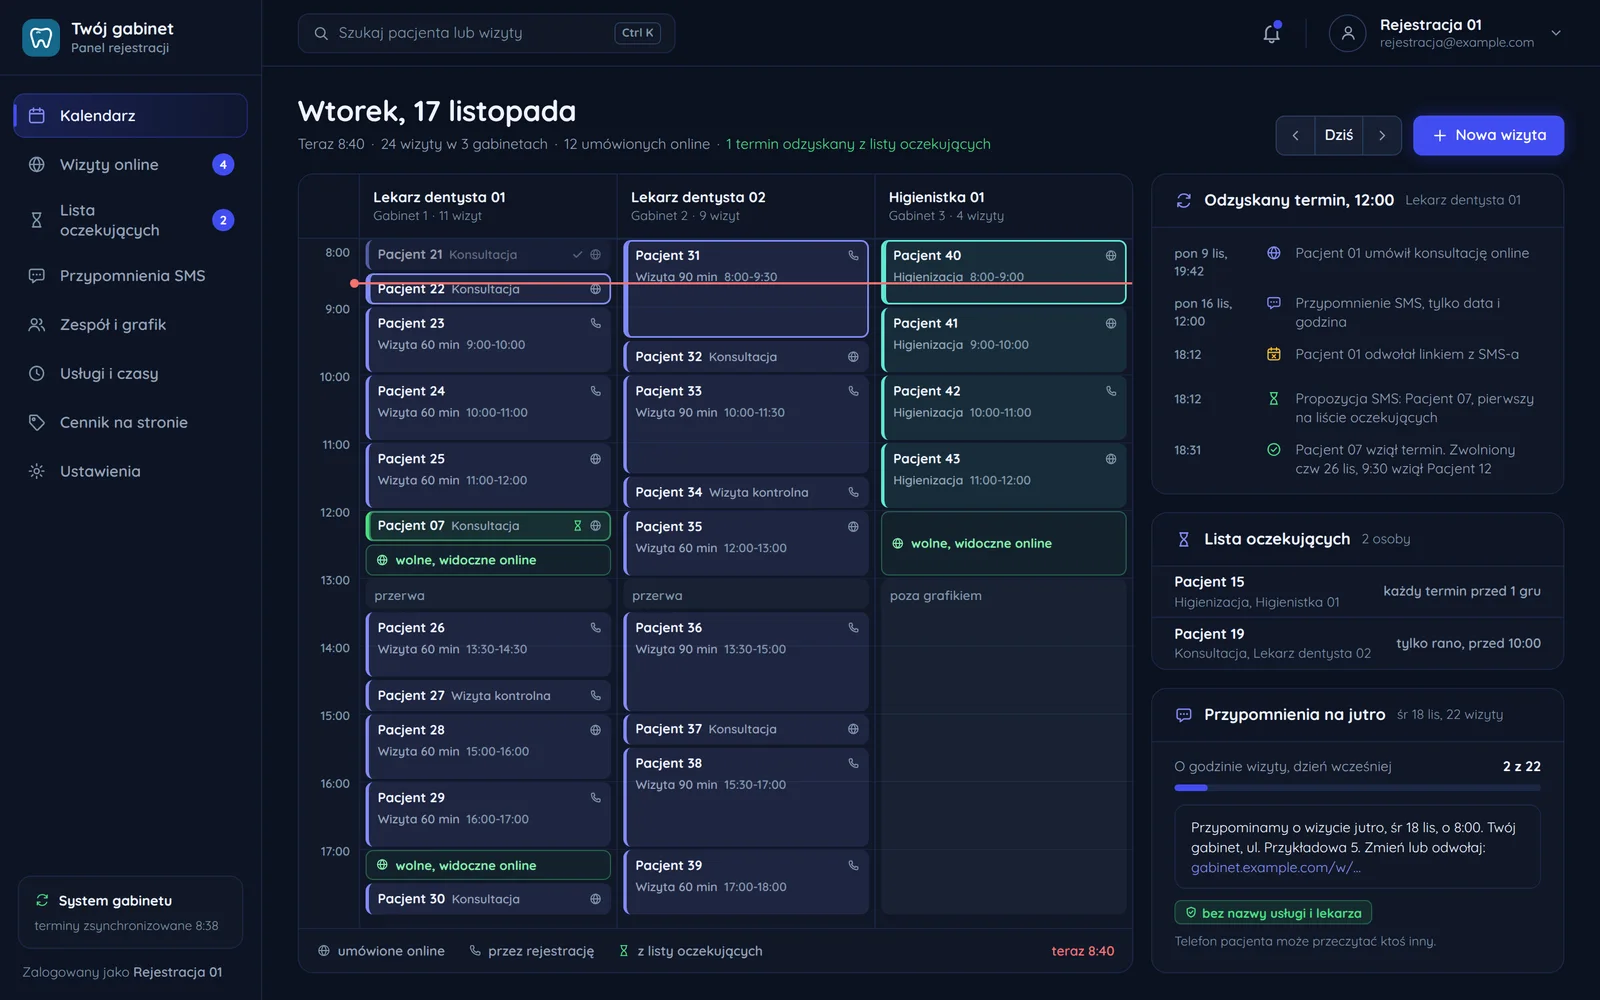Click the reminder progress bar 2 z 22

1357,788
